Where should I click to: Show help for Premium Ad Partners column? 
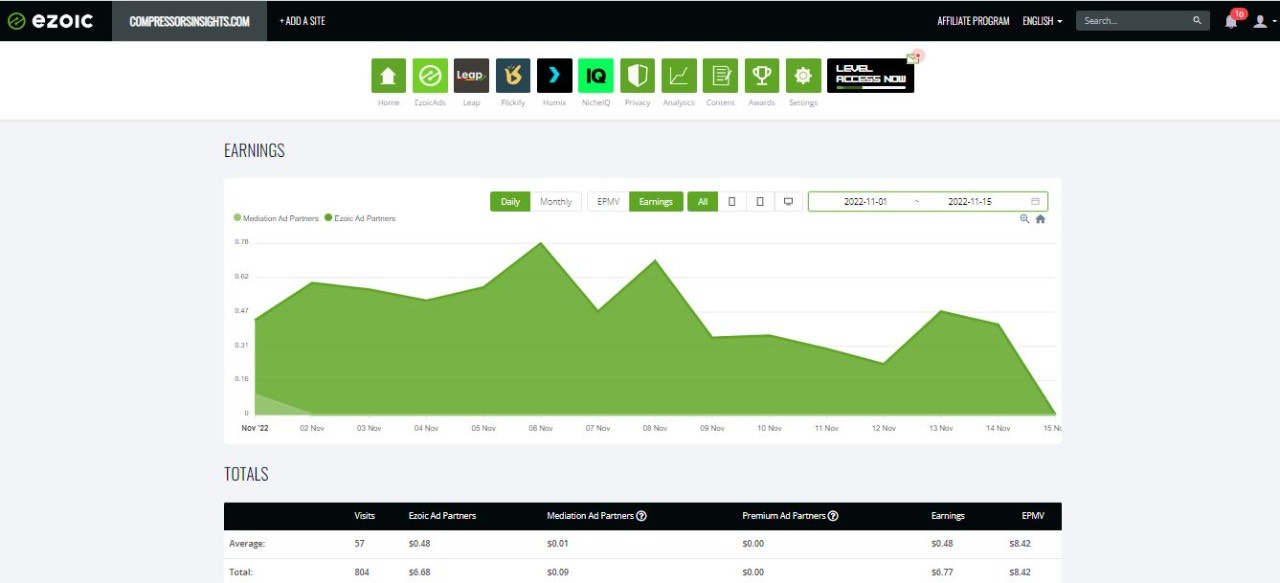(x=833, y=516)
